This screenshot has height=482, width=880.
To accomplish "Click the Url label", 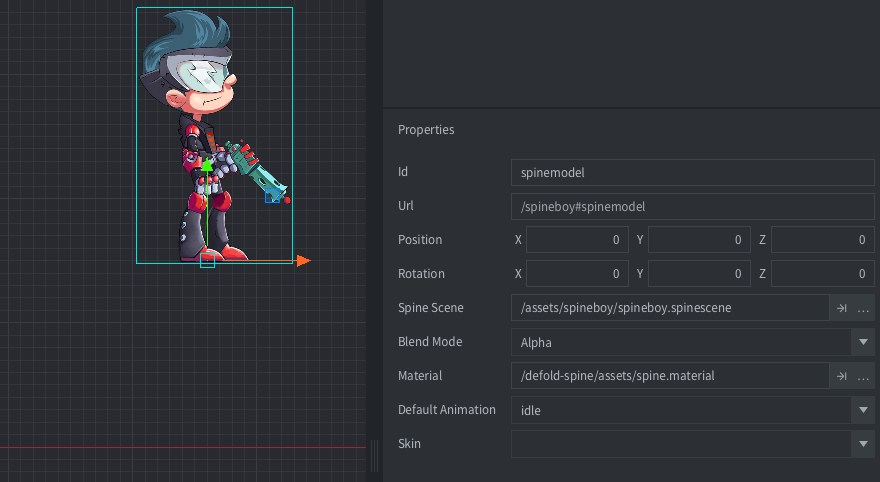I will (x=405, y=206).
